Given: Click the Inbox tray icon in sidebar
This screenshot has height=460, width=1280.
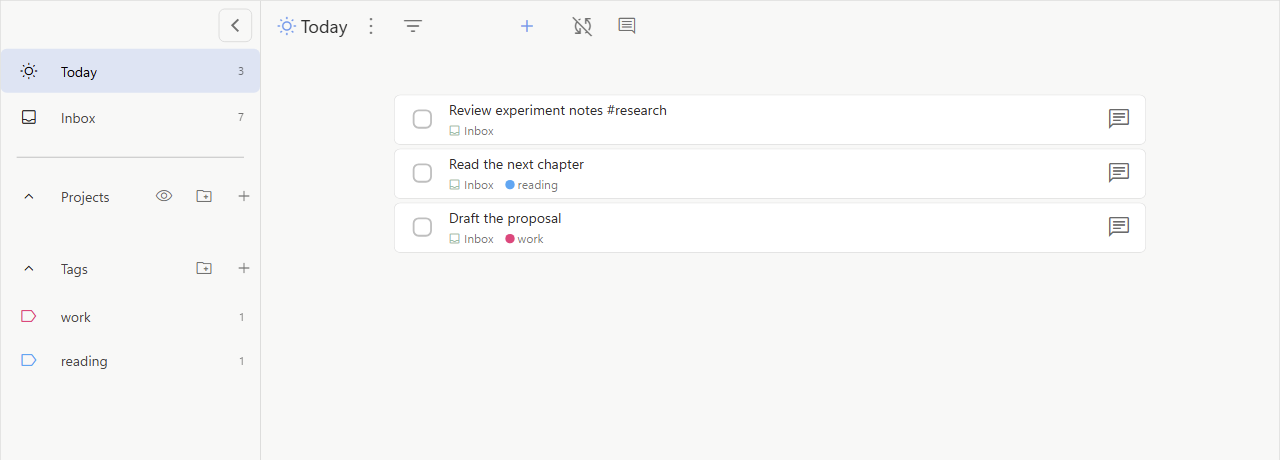Looking at the screenshot, I should [29, 117].
